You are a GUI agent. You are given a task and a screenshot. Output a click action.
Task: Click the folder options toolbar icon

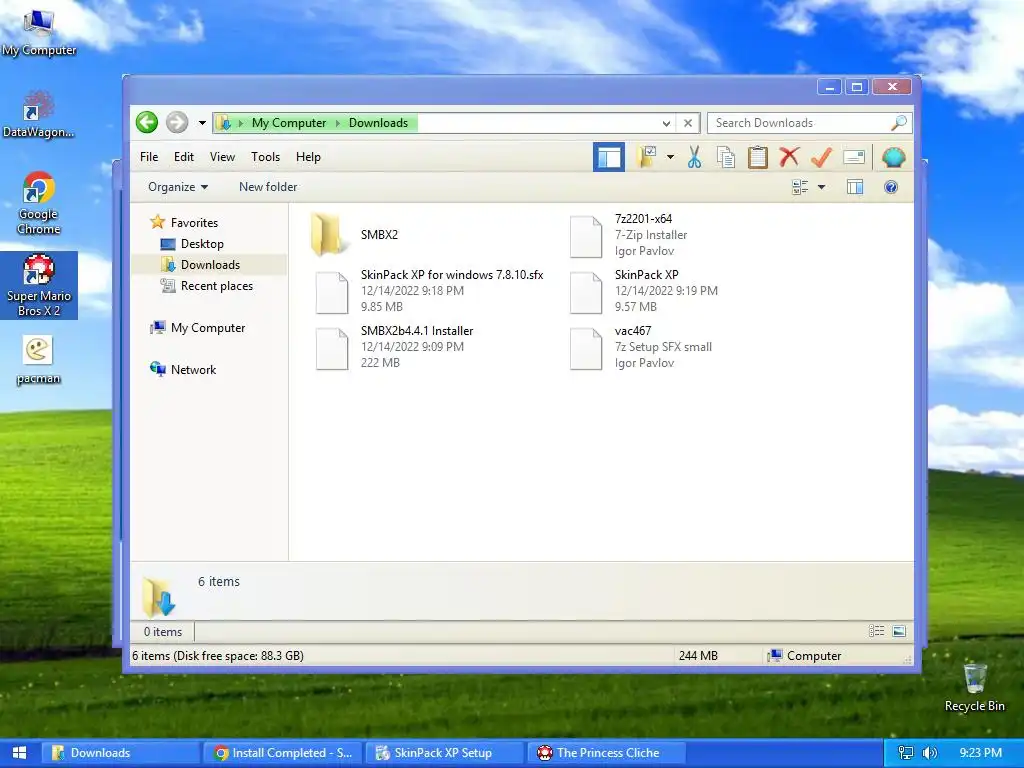point(647,157)
